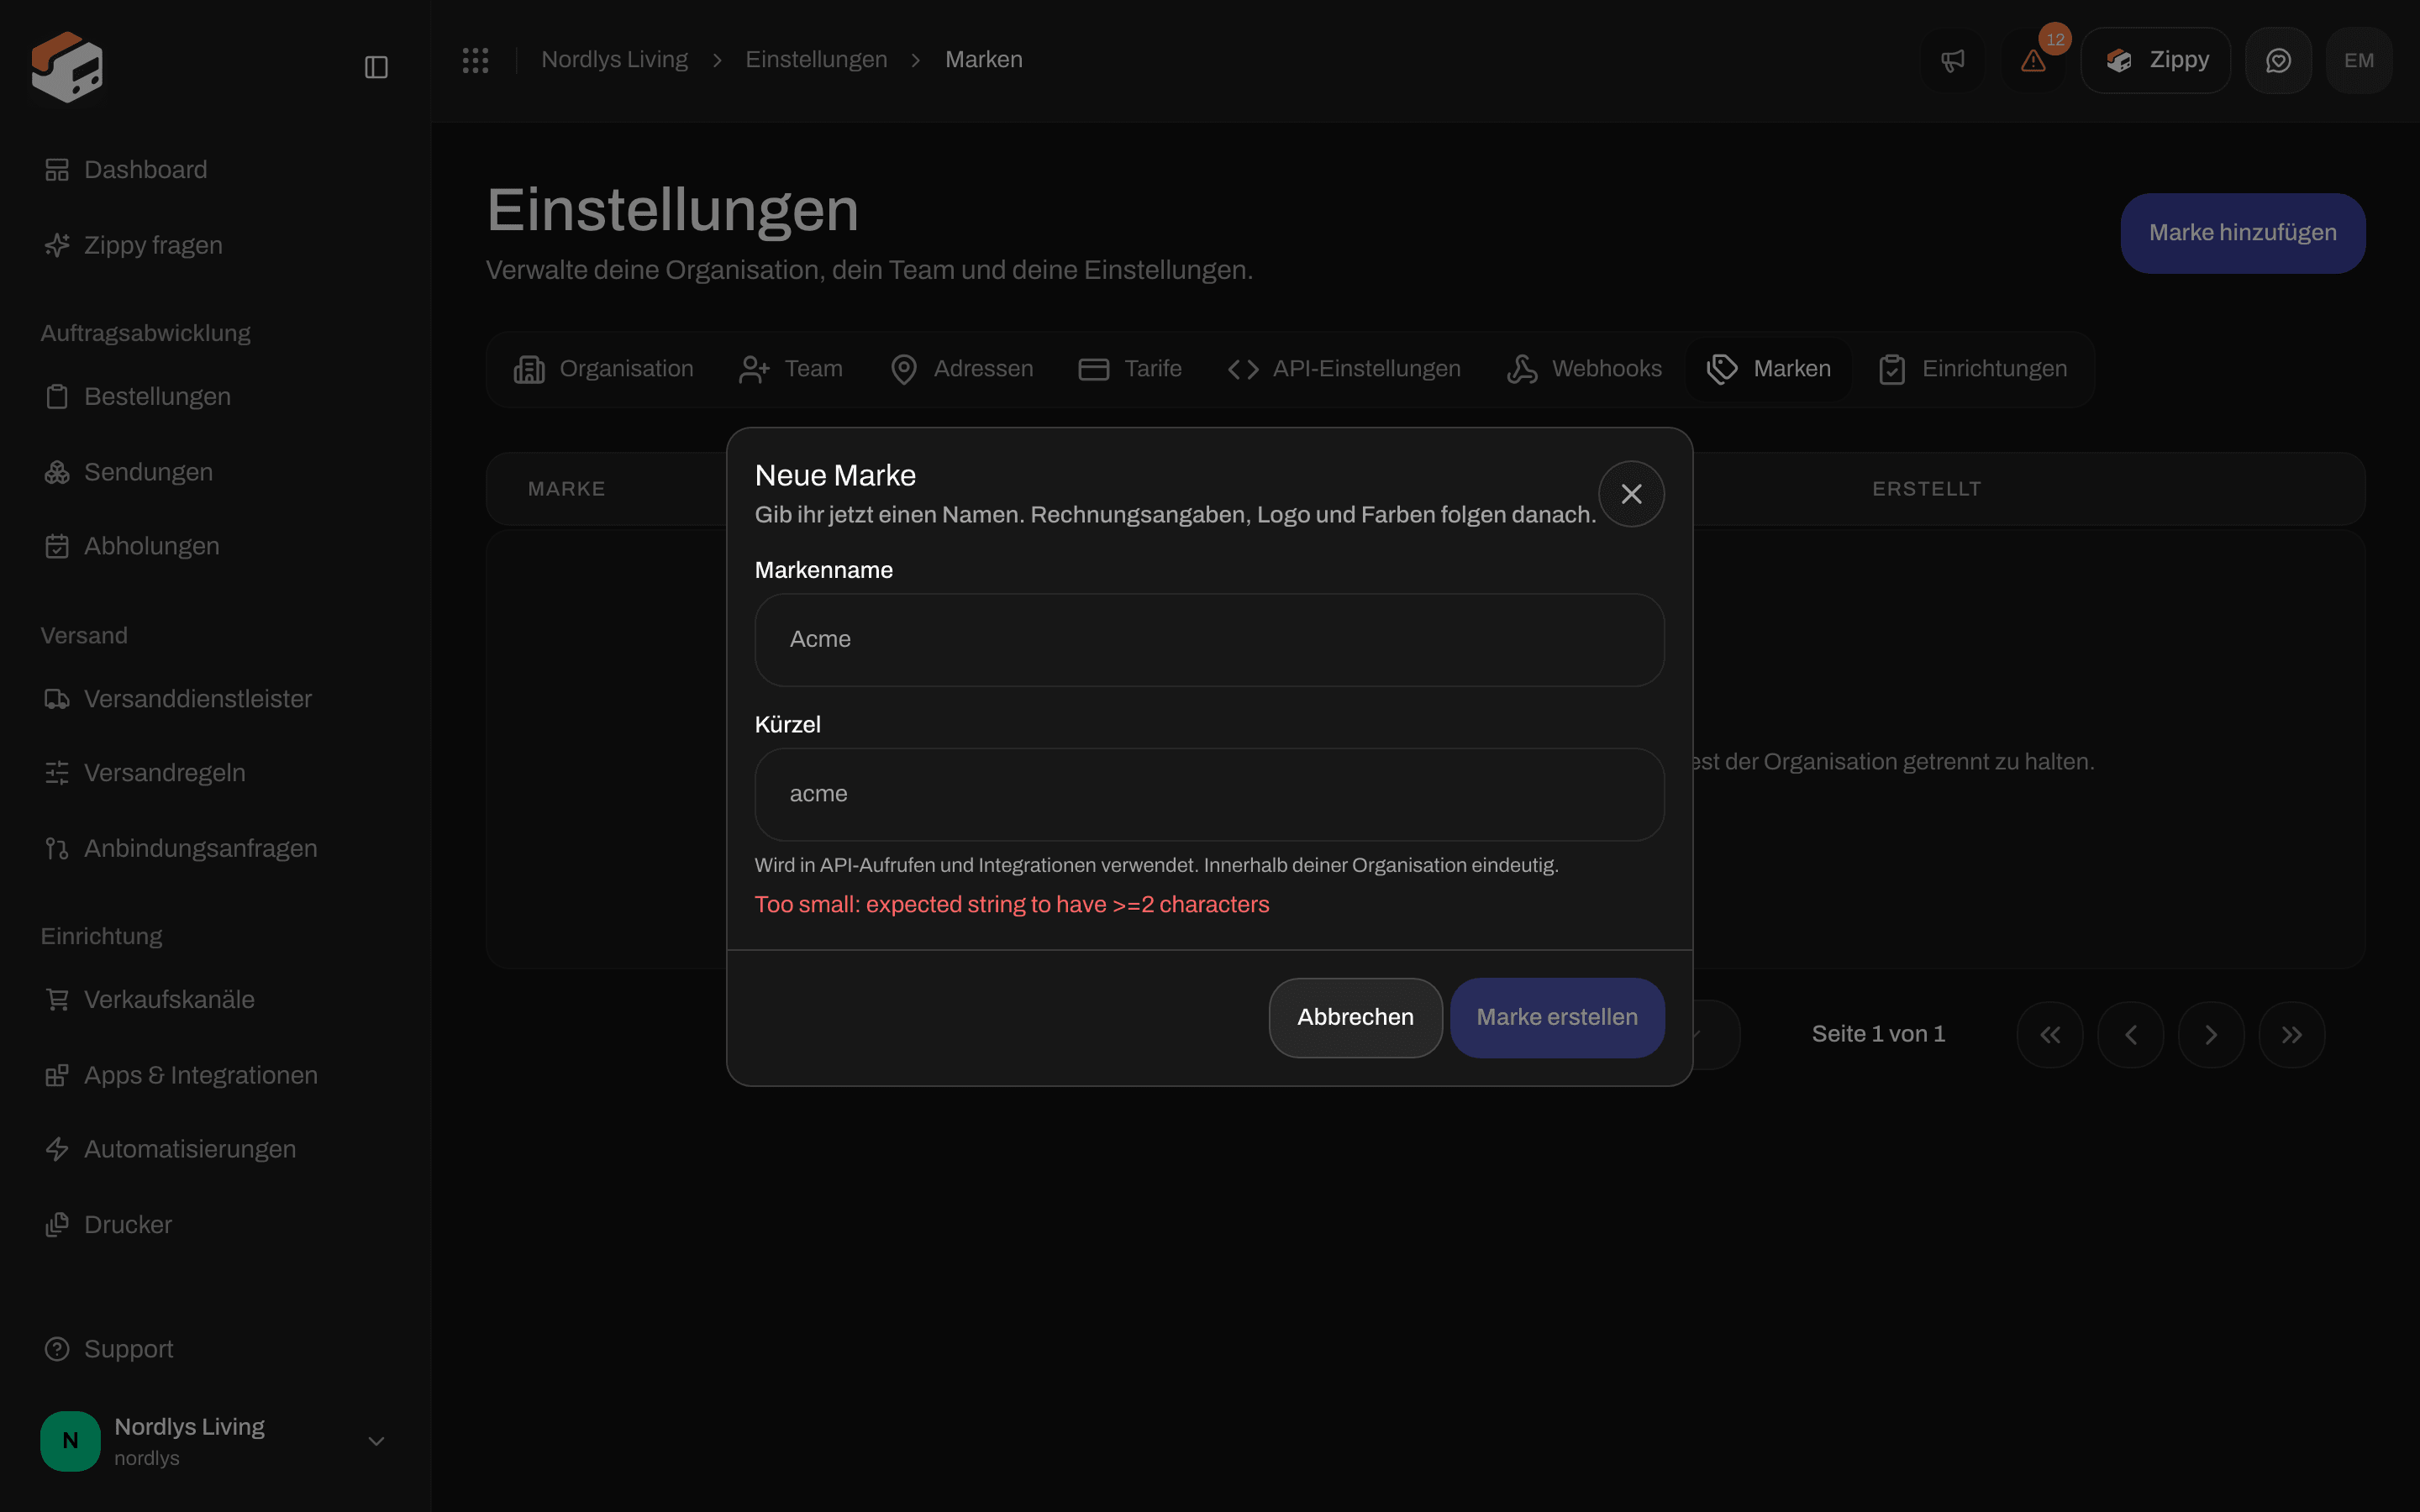2420x1512 pixels.
Task: Click the Apps & Integrationen icon
Action: (57, 1075)
